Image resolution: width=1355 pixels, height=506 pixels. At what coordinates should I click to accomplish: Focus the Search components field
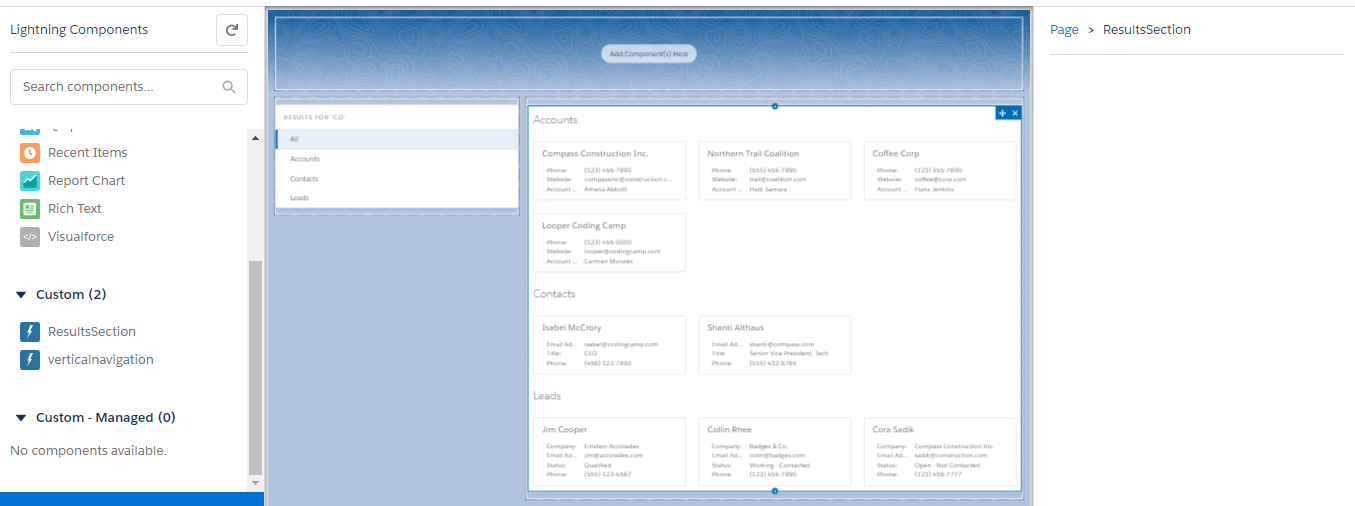129,87
